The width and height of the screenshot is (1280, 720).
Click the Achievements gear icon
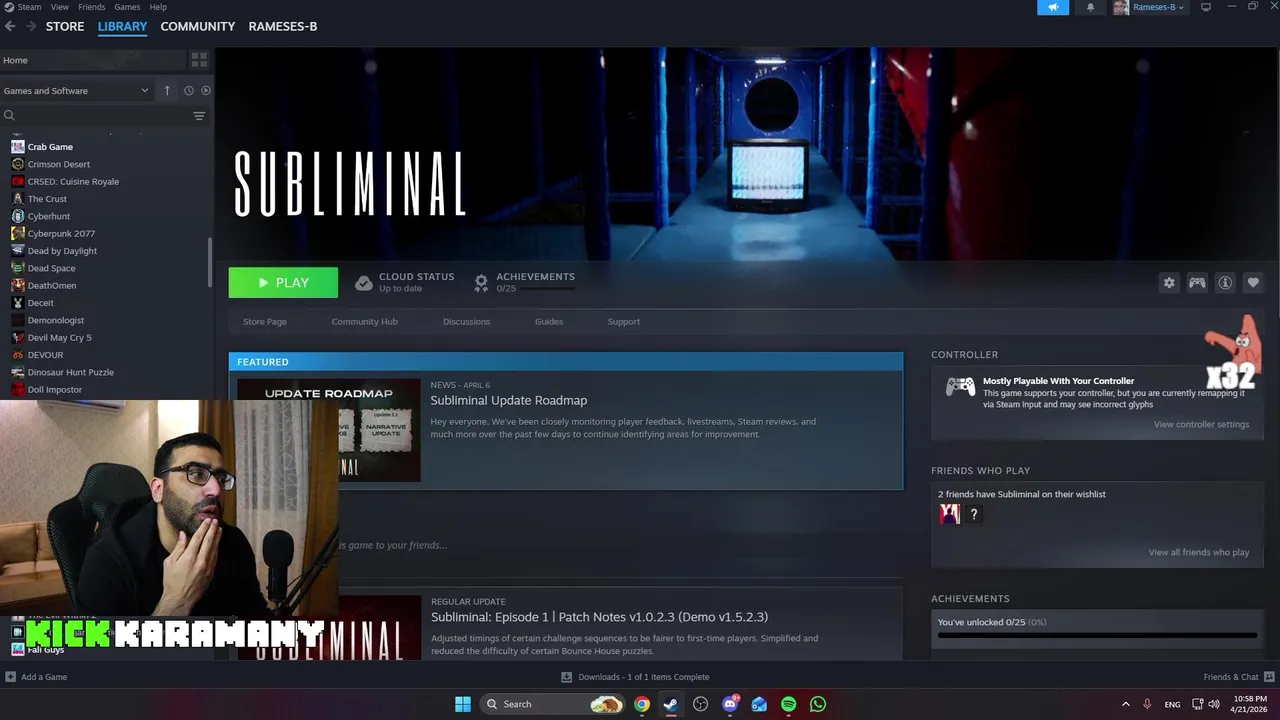click(481, 283)
